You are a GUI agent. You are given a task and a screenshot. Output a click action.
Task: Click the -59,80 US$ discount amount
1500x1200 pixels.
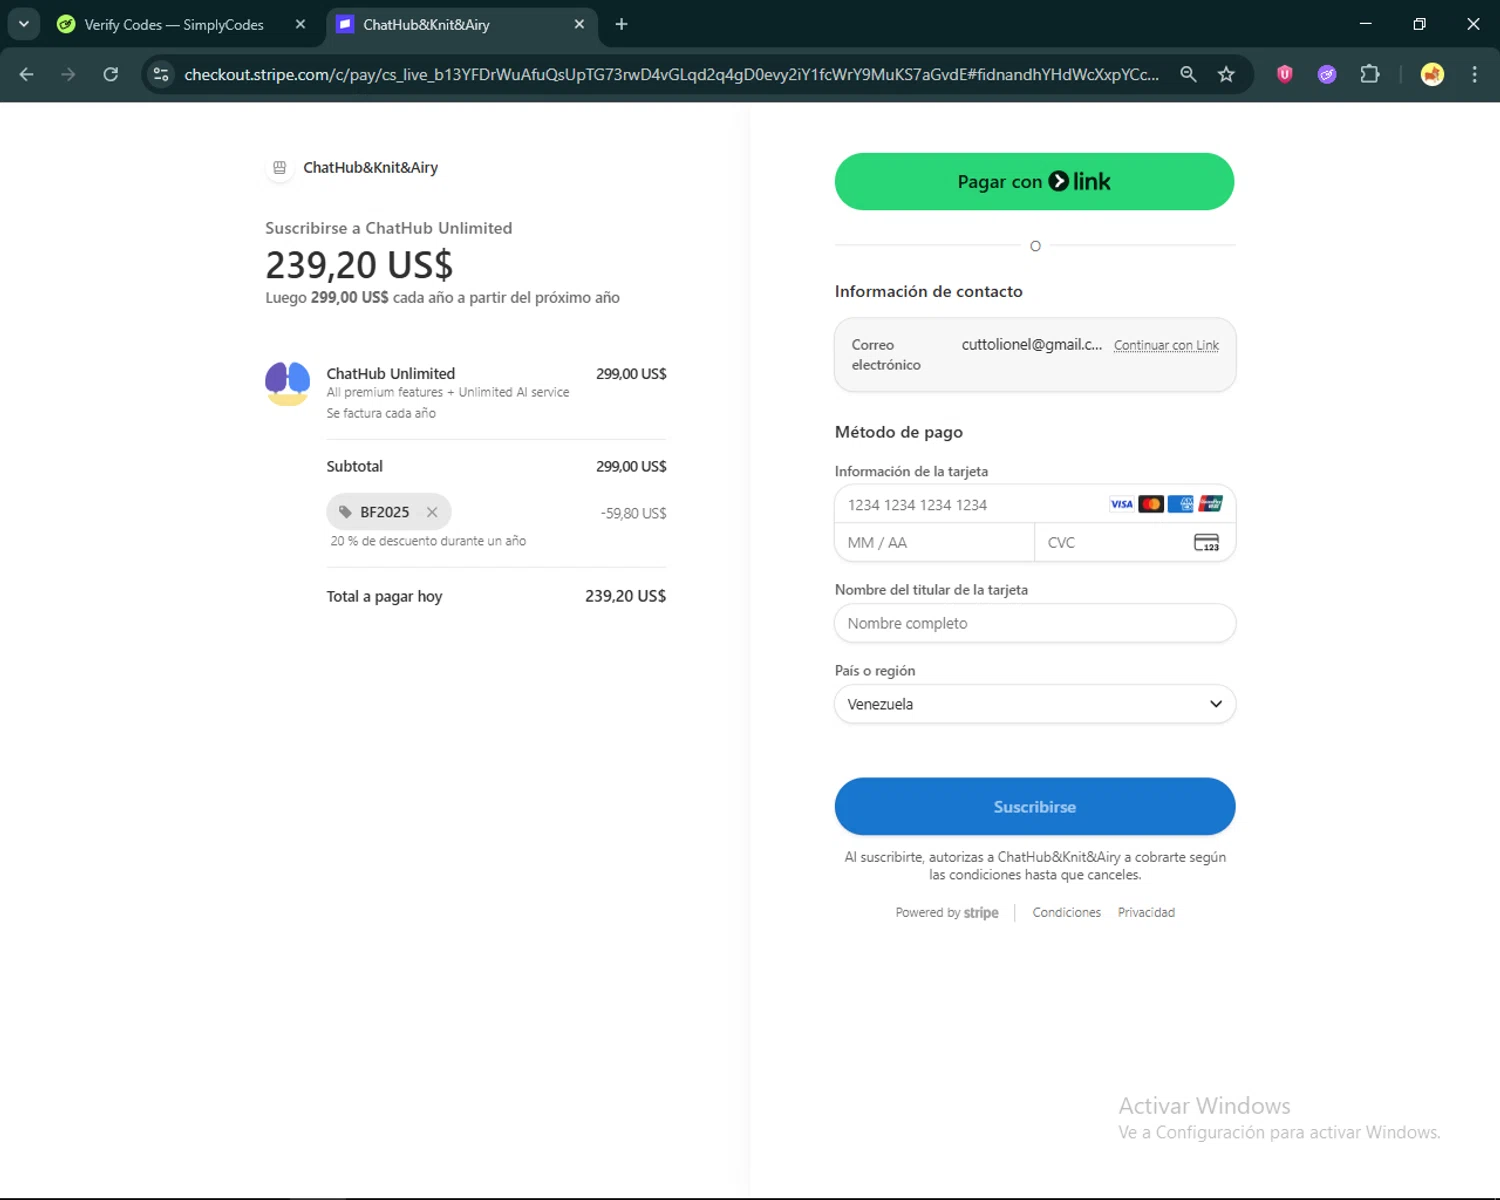(x=633, y=513)
